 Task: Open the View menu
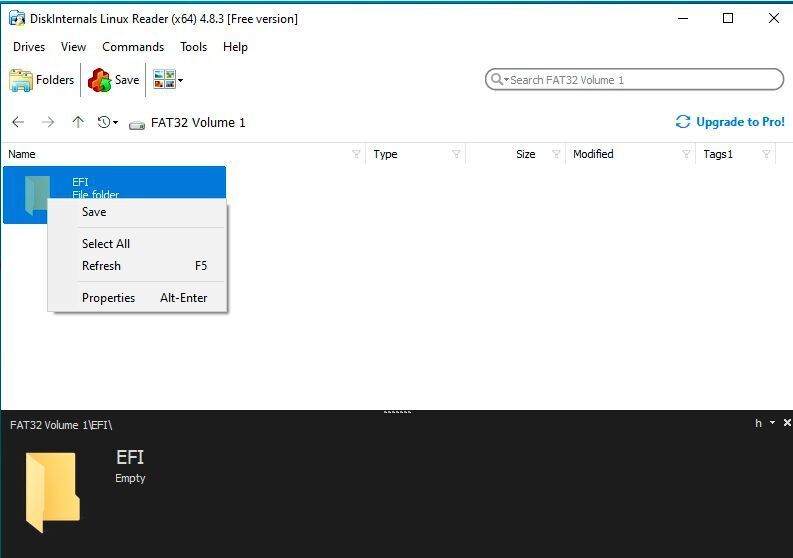pos(73,47)
